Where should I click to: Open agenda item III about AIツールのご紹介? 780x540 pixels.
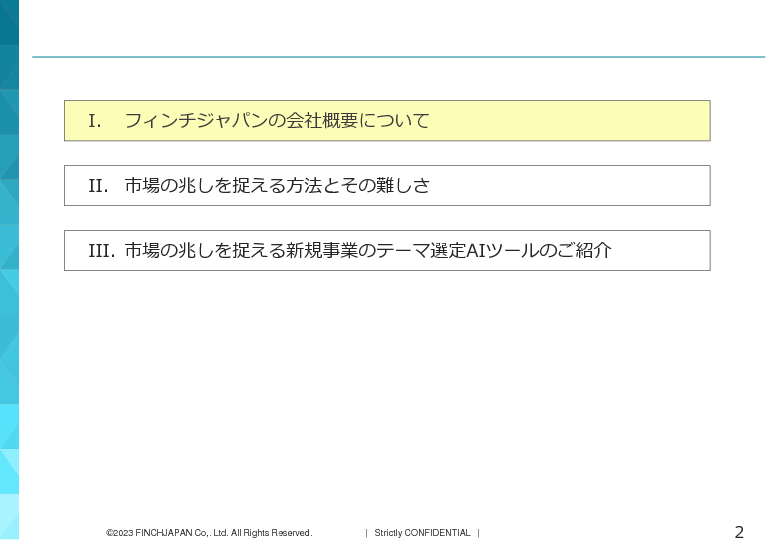[387, 251]
